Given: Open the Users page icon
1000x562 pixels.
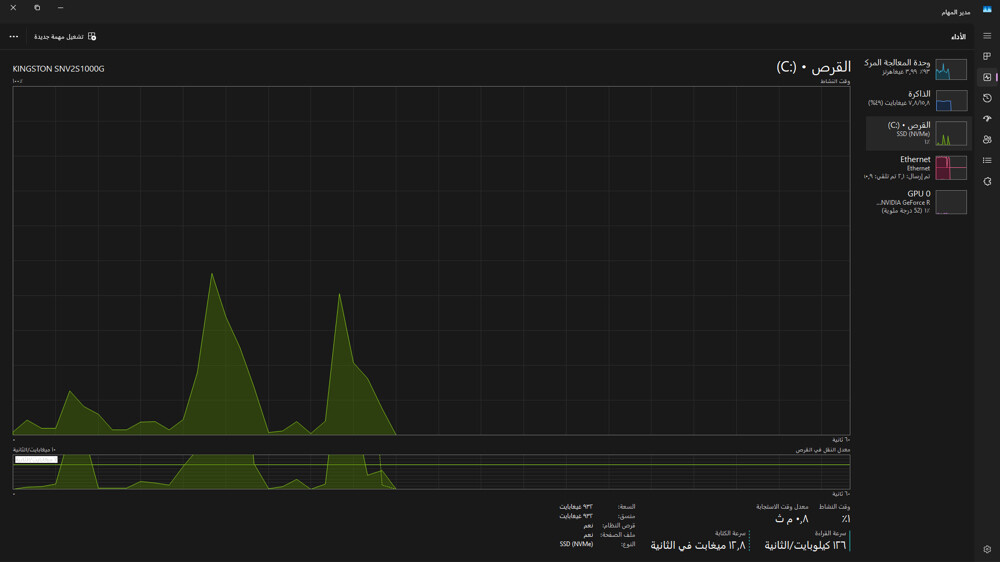Looking at the screenshot, I should (987, 140).
